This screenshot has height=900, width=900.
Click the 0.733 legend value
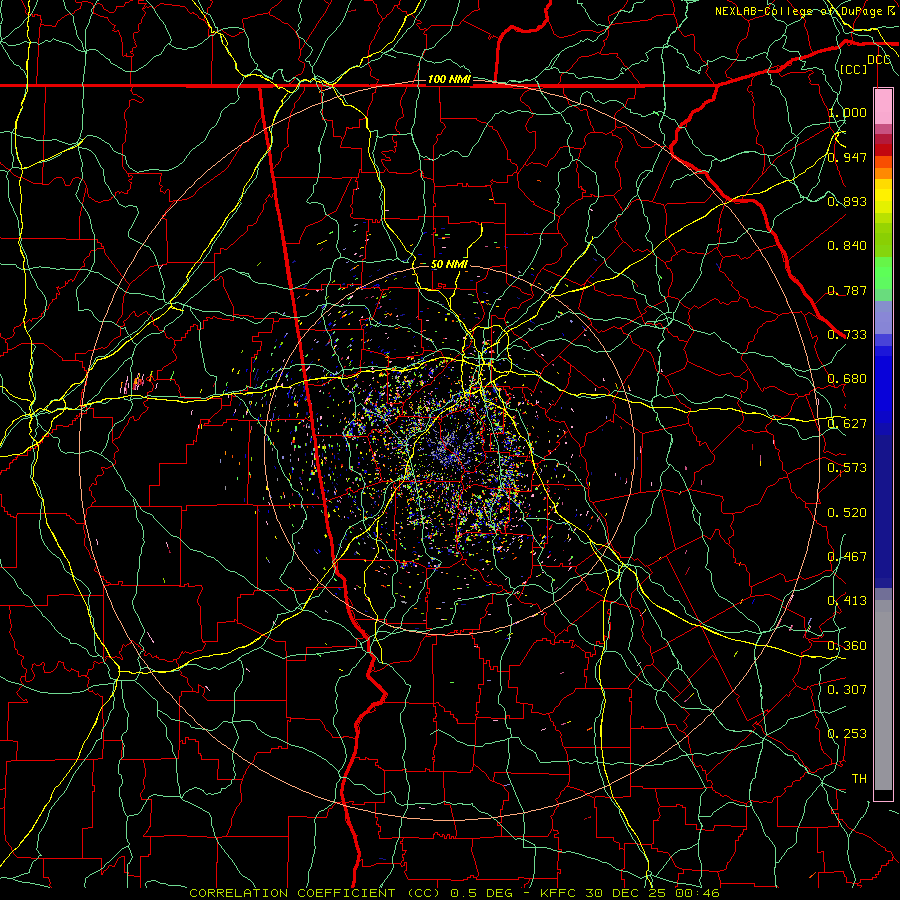(847, 335)
